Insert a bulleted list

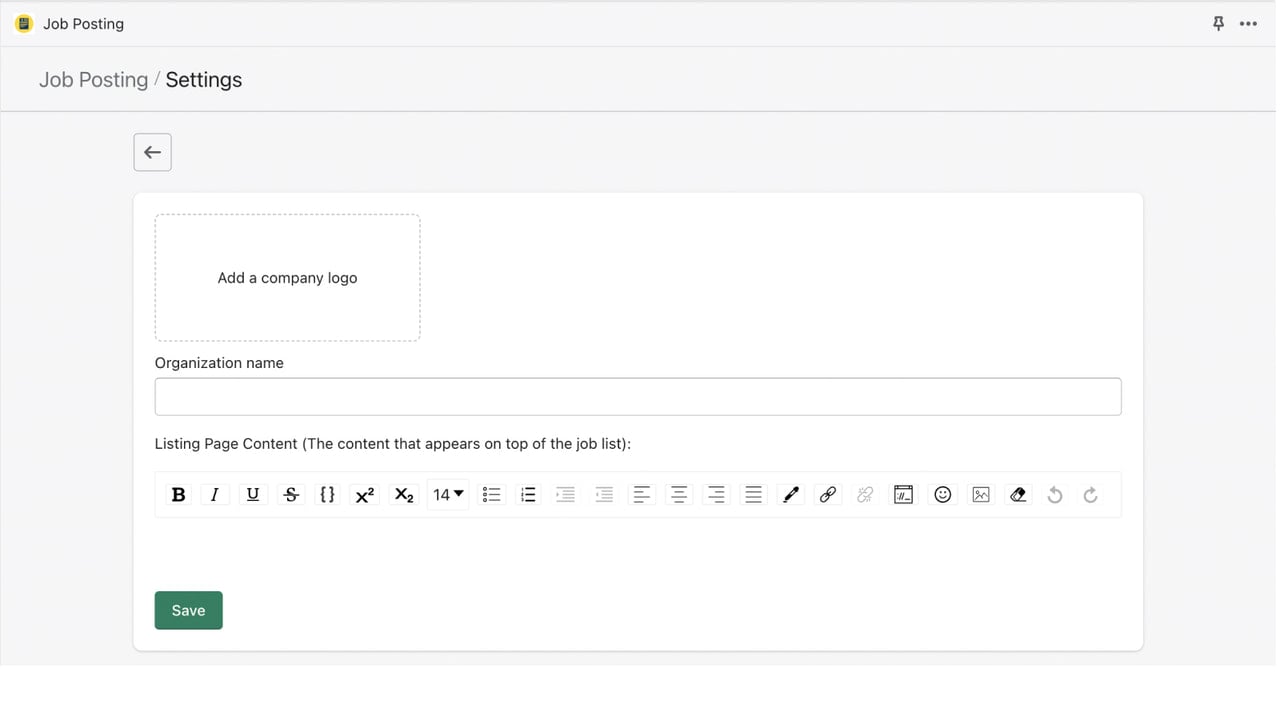(491, 494)
